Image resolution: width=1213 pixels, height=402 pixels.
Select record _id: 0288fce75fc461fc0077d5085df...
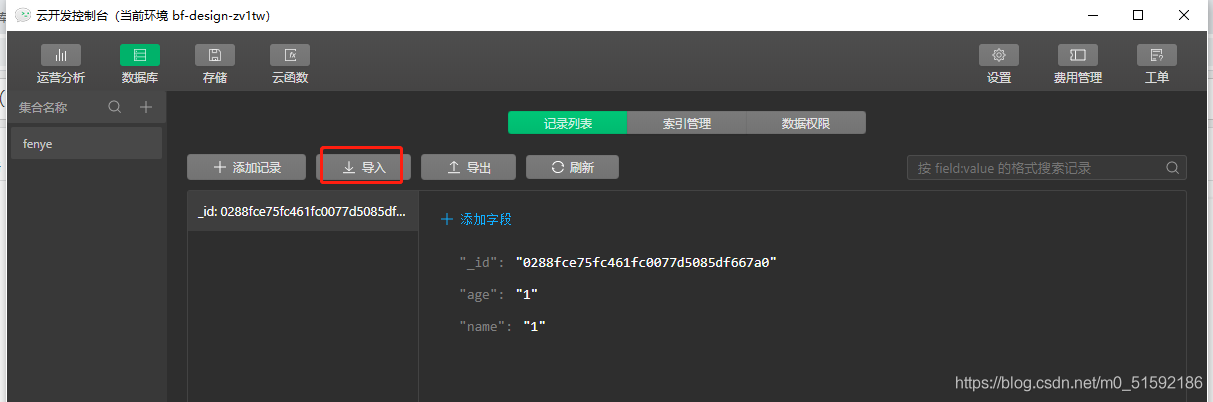[x=303, y=212]
